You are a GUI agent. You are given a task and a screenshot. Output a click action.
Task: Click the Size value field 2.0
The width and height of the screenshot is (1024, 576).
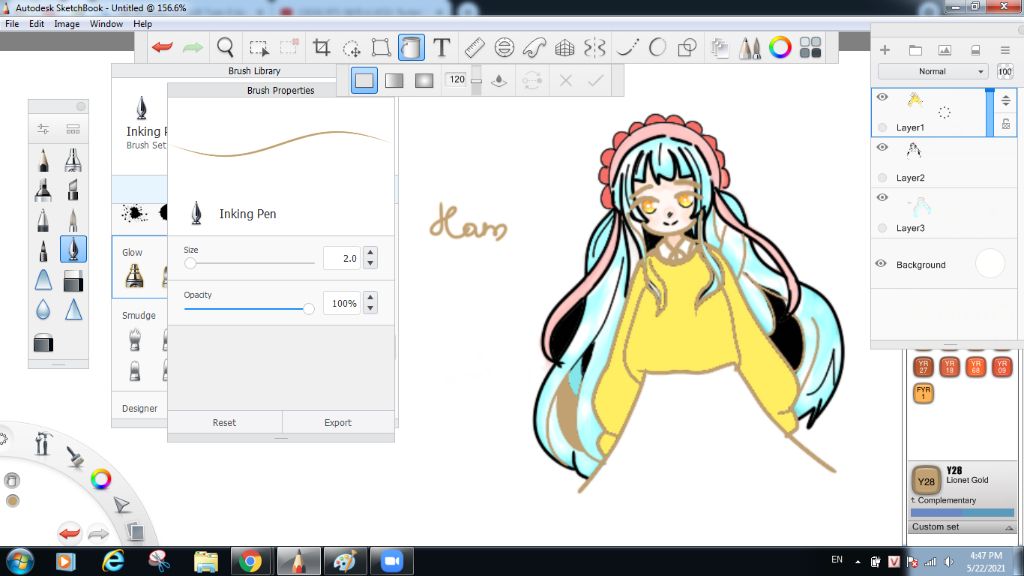(342, 258)
